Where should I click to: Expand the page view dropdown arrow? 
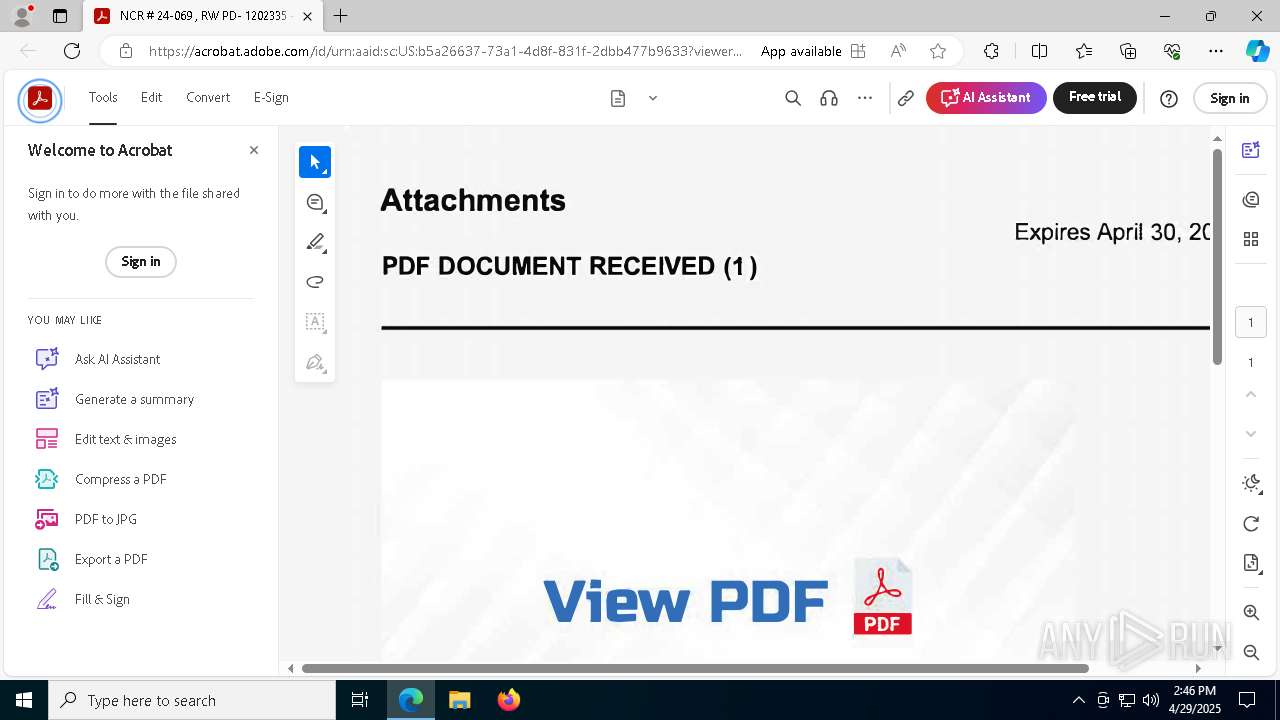coord(653,98)
